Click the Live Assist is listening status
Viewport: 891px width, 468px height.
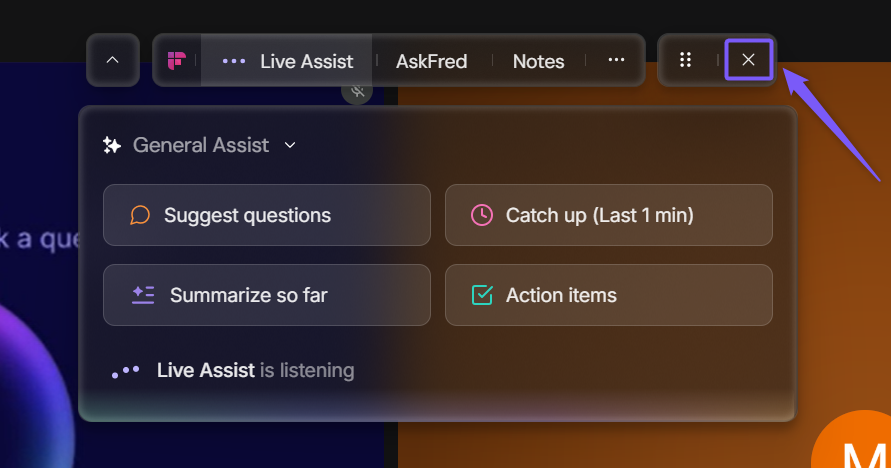[255, 370]
